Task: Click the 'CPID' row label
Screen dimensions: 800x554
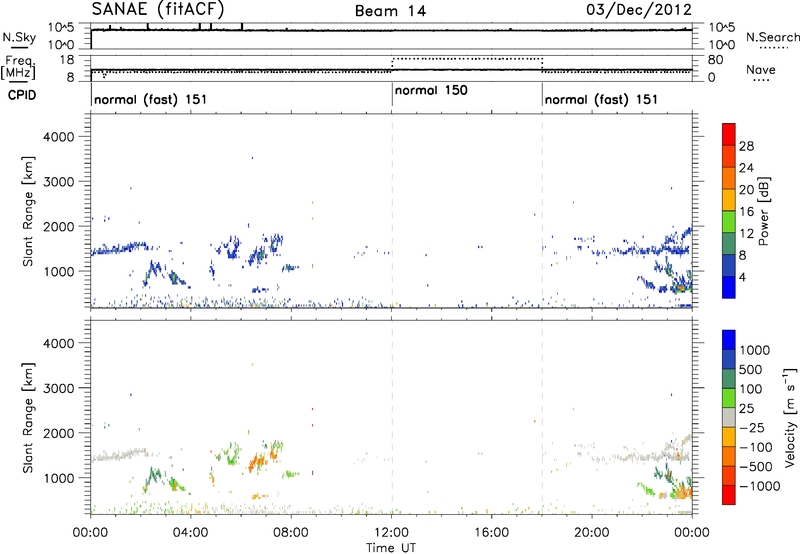Action: coord(22,95)
